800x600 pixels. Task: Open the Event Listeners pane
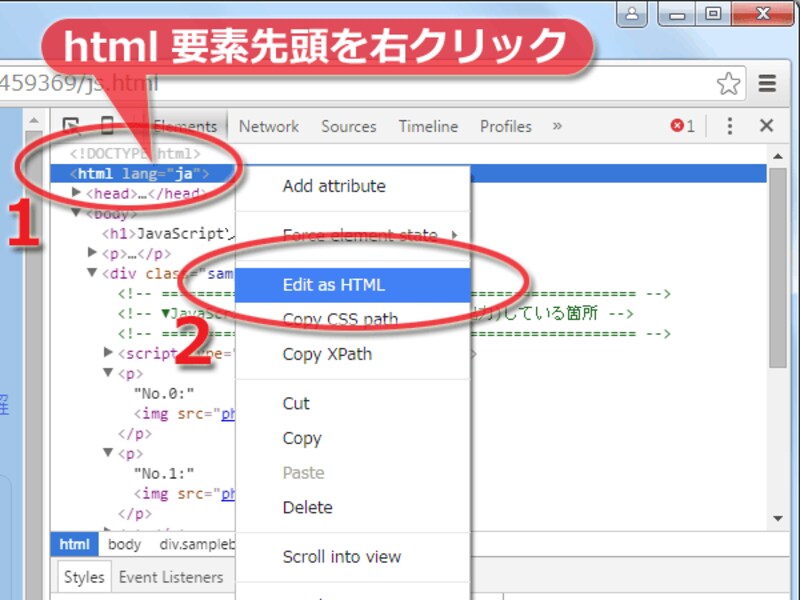coord(171,577)
